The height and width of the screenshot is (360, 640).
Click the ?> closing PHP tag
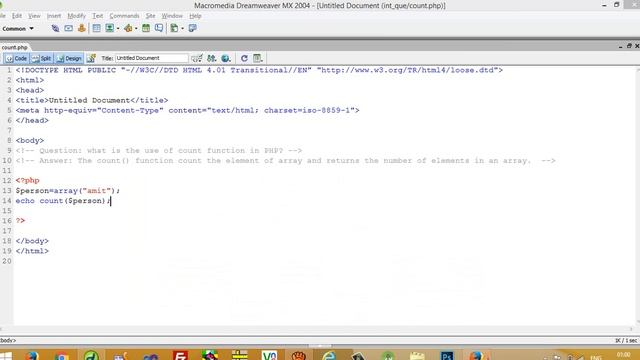tap(20, 221)
